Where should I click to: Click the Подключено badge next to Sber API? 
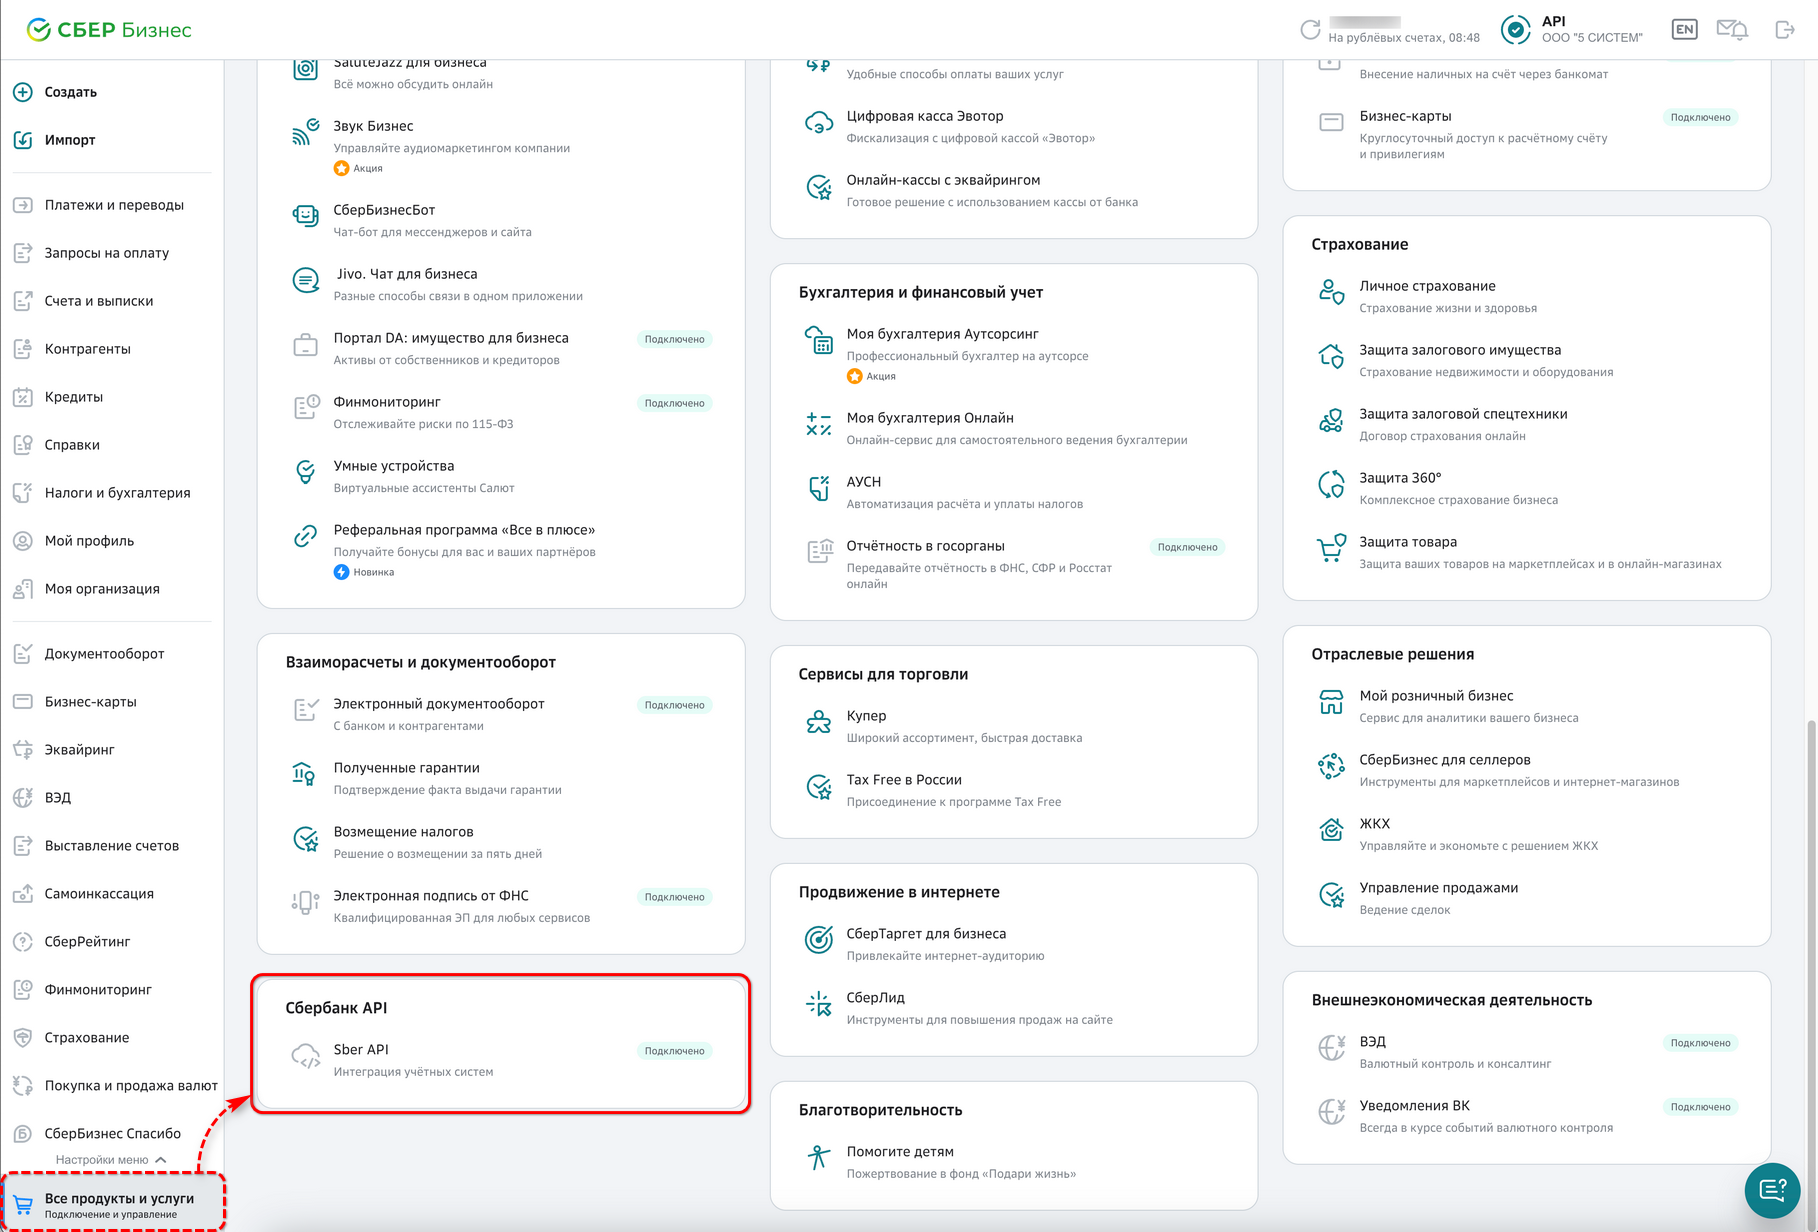pos(675,1051)
